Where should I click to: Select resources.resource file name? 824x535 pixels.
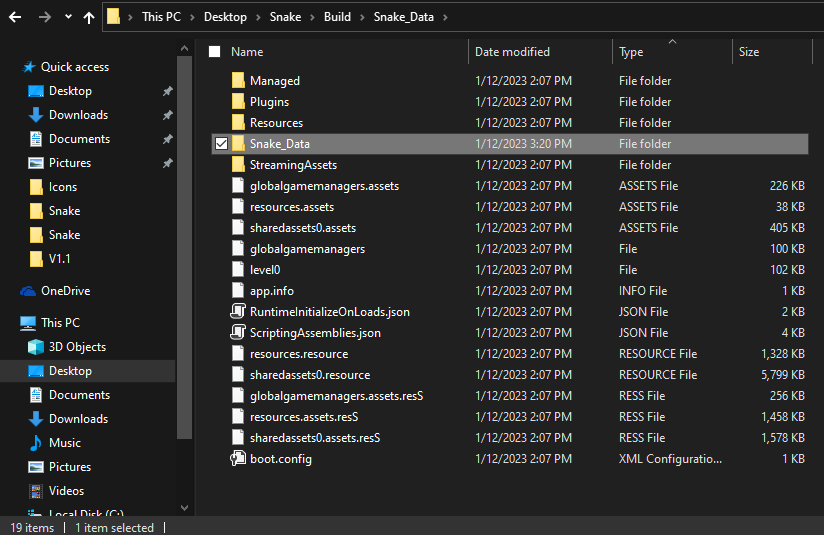[x=299, y=354]
